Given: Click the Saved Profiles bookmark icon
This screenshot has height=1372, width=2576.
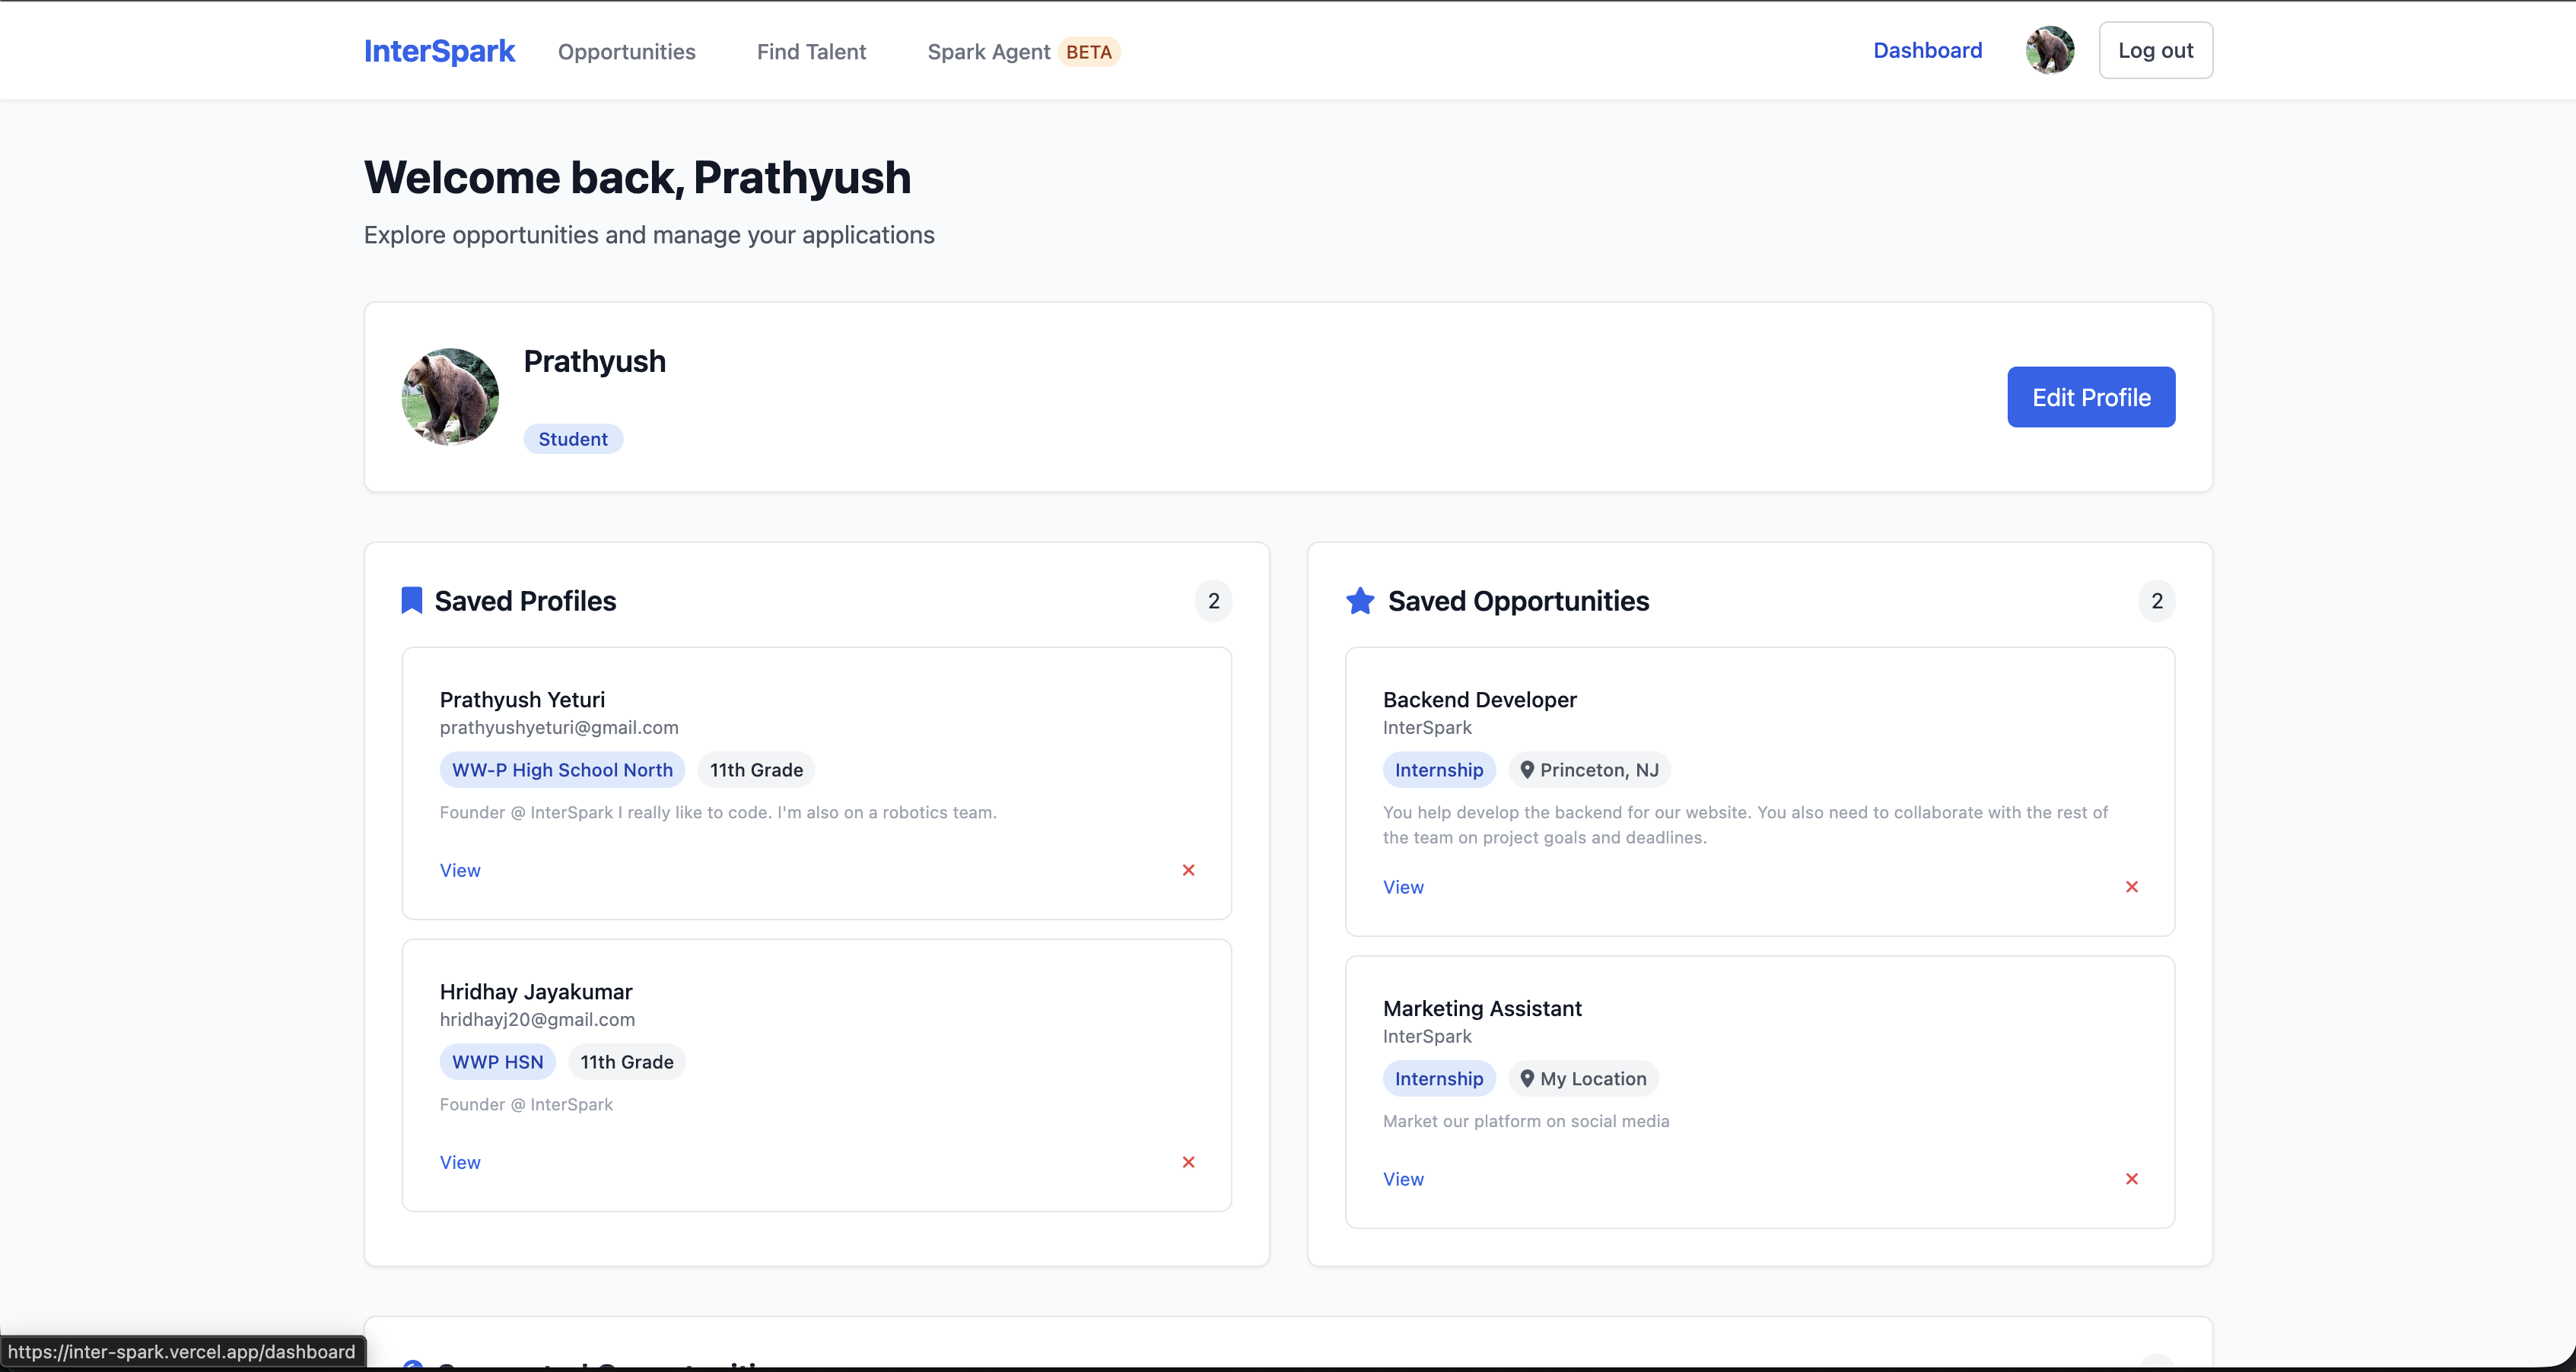Looking at the screenshot, I should coord(411,600).
